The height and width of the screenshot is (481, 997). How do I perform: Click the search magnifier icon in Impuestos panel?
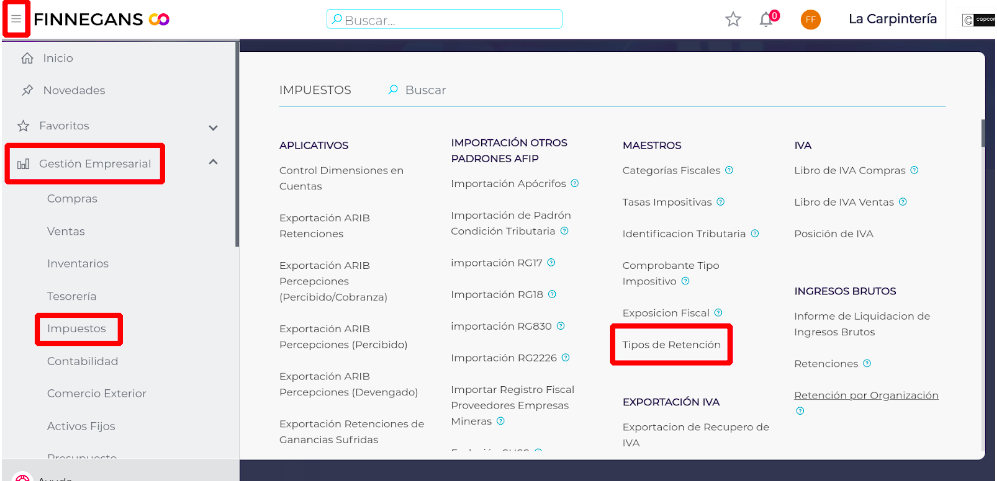(393, 90)
